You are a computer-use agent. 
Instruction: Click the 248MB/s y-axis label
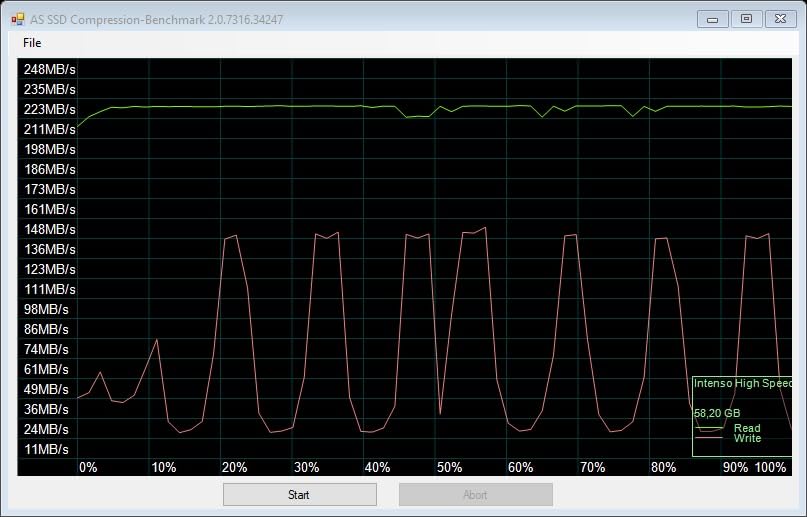(49, 69)
